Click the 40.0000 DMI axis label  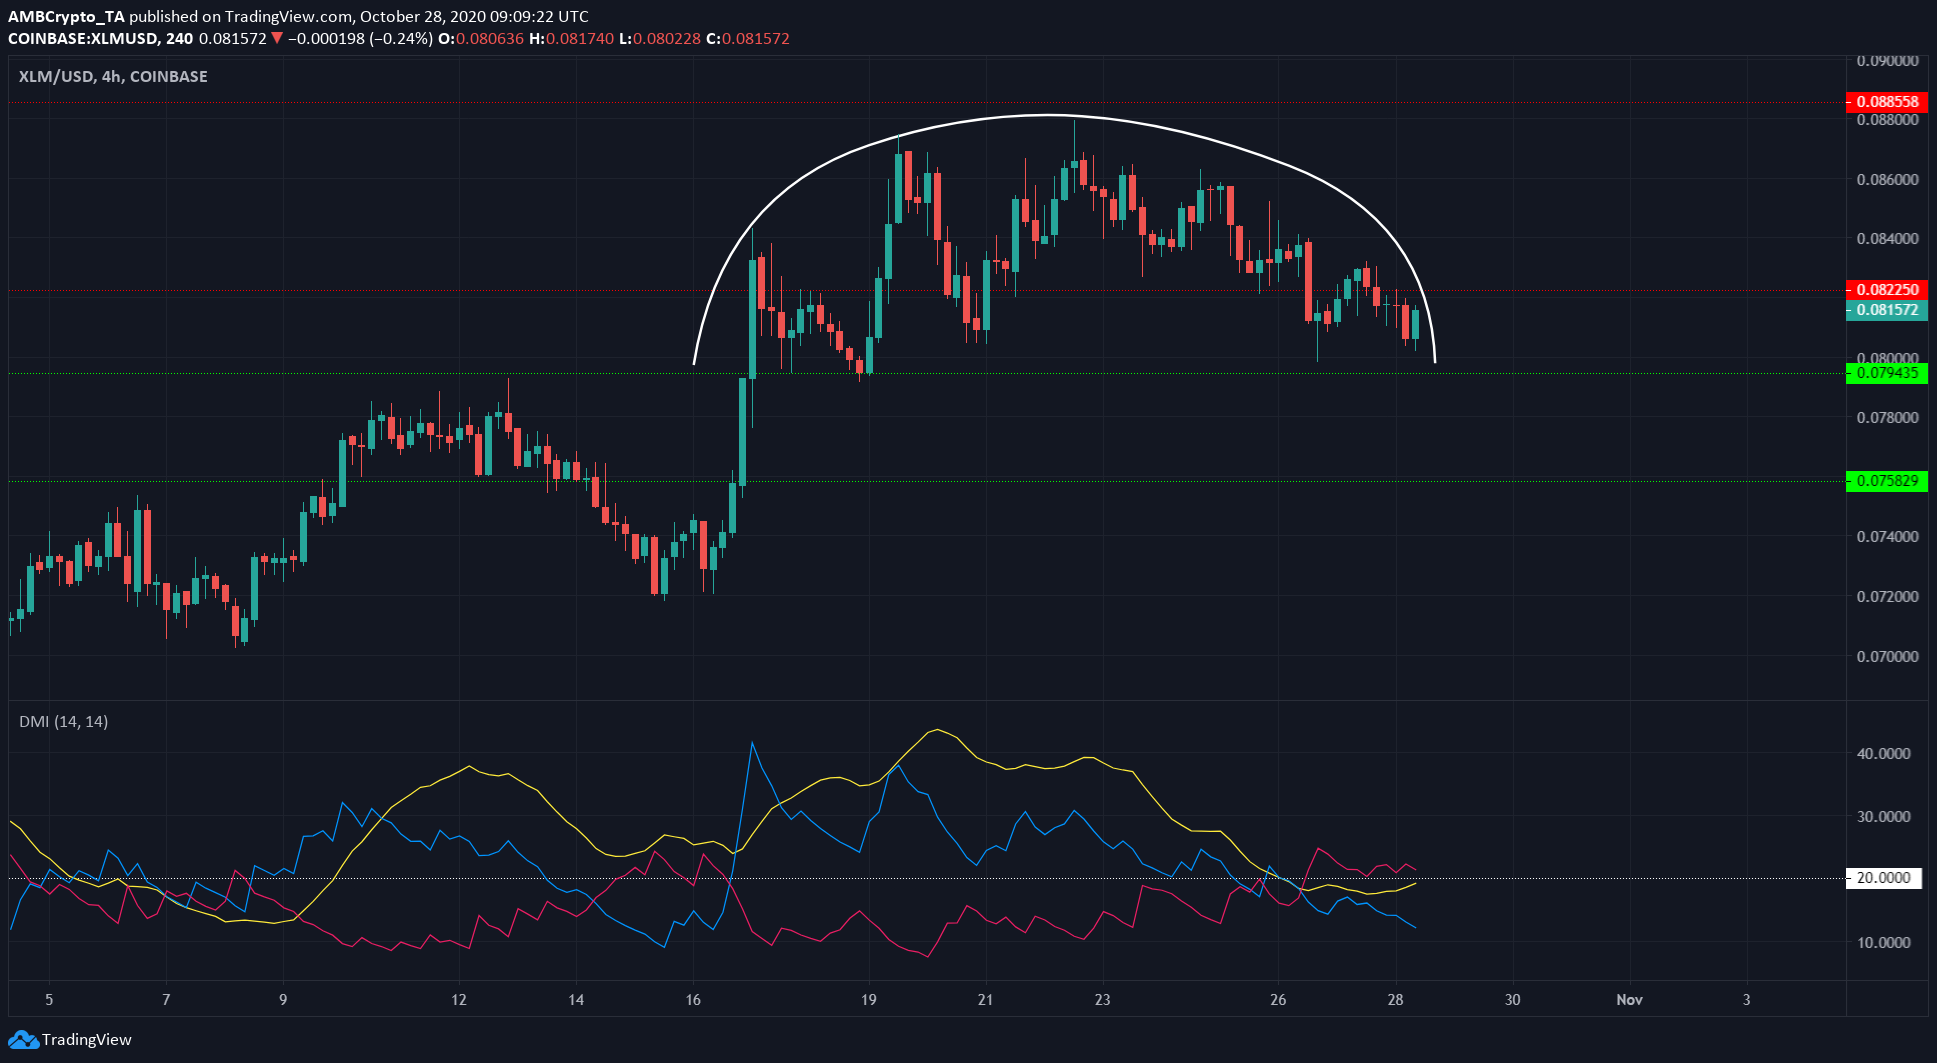click(x=1884, y=754)
